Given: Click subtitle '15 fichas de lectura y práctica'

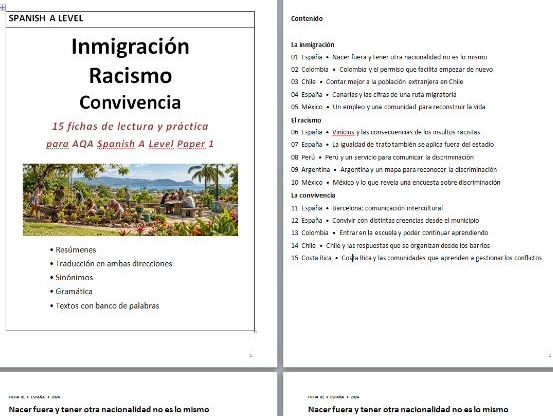Looking at the screenshot, I should coord(130,126).
